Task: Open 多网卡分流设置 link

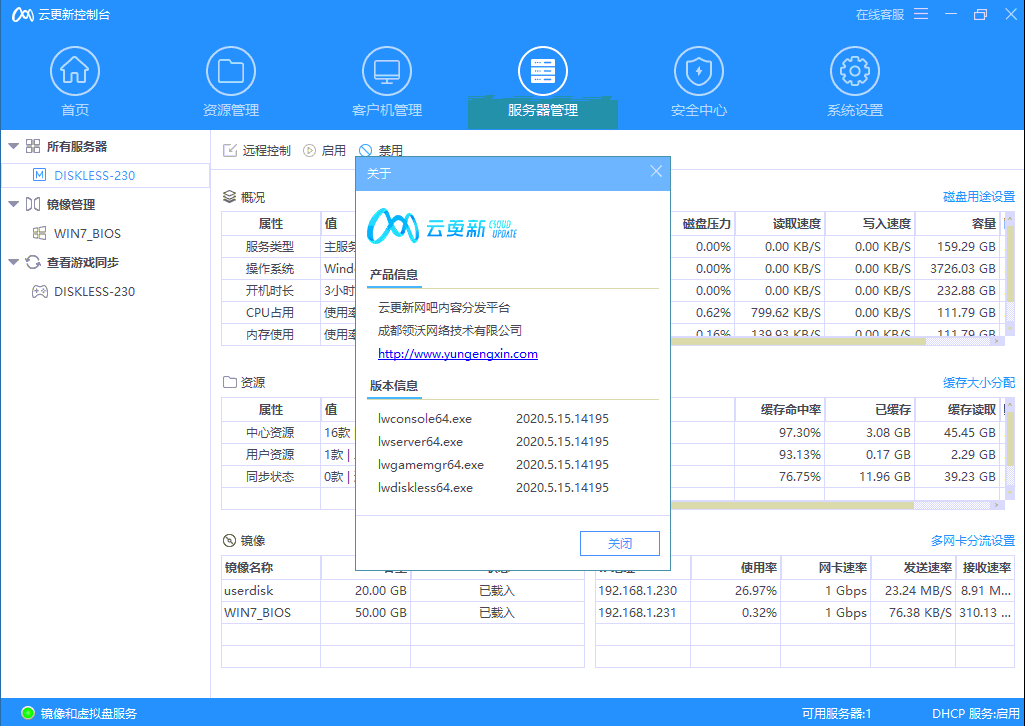Action: pyautogui.click(x=973, y=540)
